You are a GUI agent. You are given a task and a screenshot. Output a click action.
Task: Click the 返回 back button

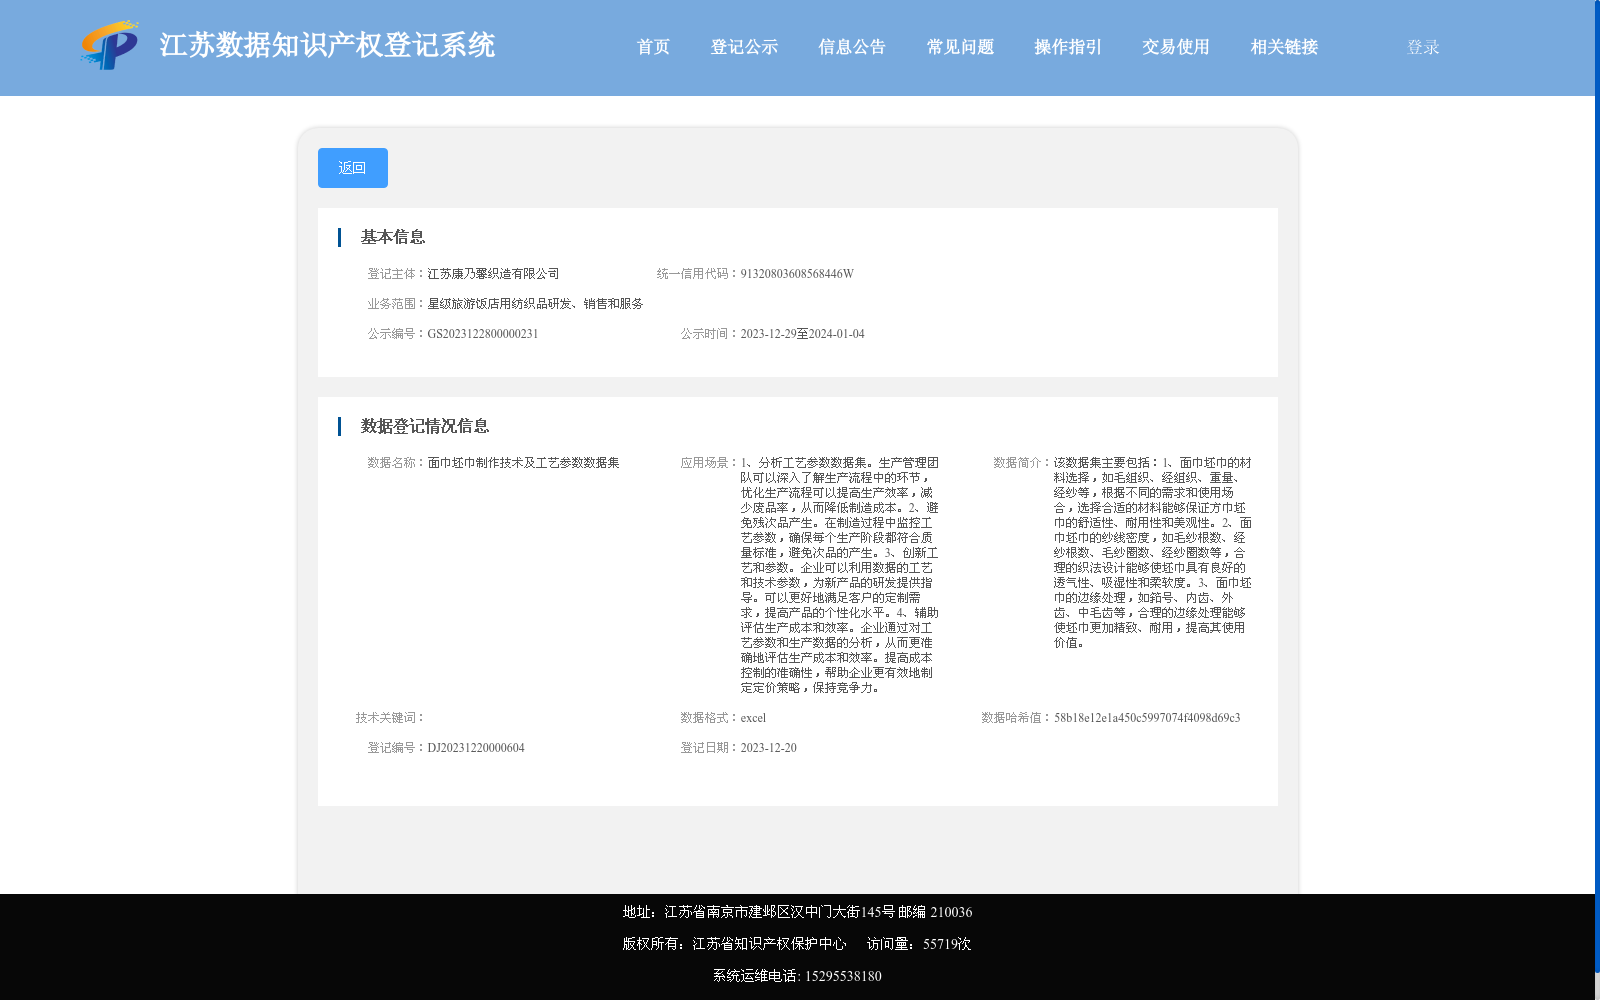353,168
